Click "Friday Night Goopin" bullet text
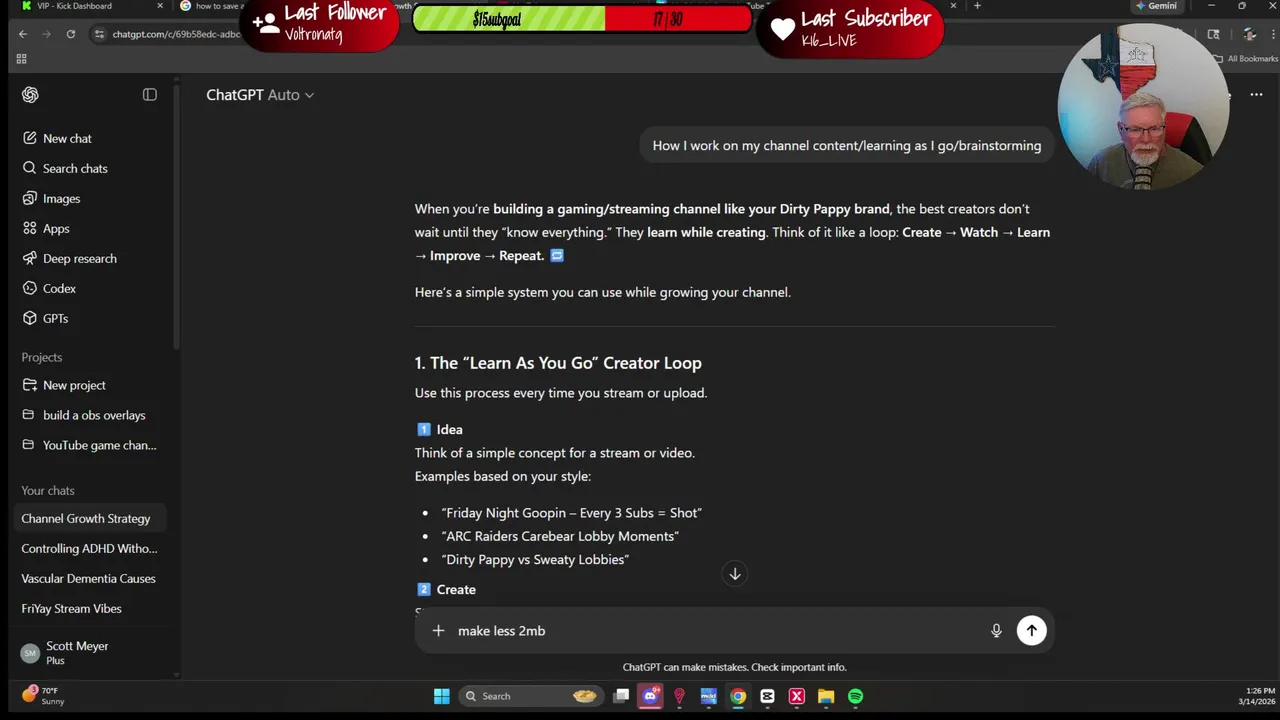This screenshot has width=1280, height=720. click(572, 513)
